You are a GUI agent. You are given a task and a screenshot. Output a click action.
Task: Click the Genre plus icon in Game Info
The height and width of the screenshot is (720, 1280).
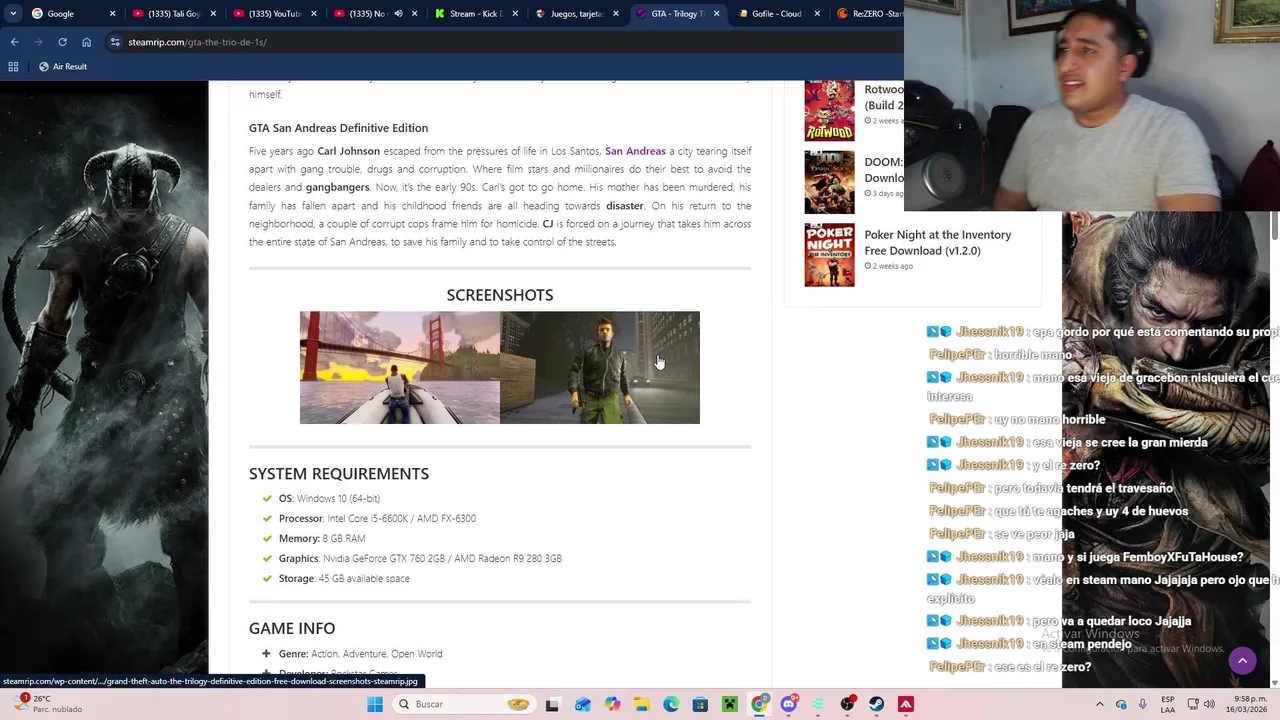pyautogui.click(x=266, y=654)
